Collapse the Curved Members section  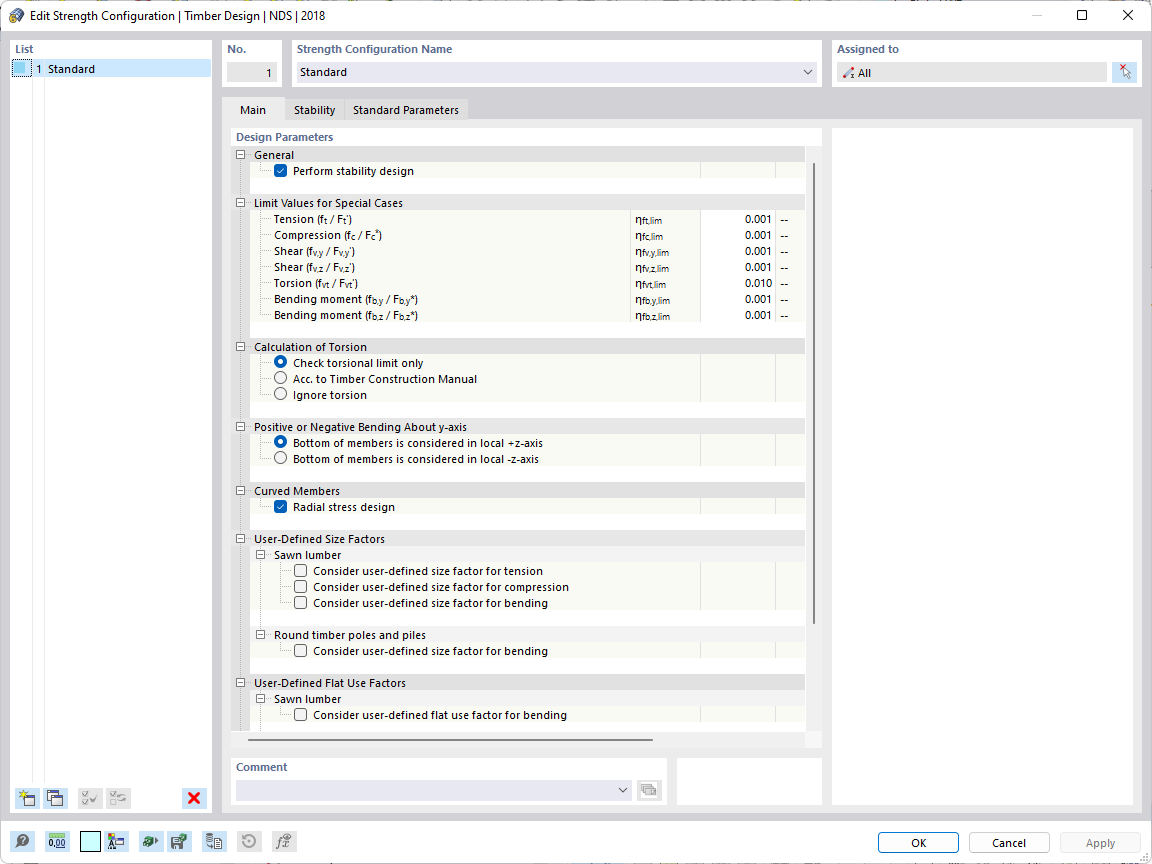coord(240,491)
